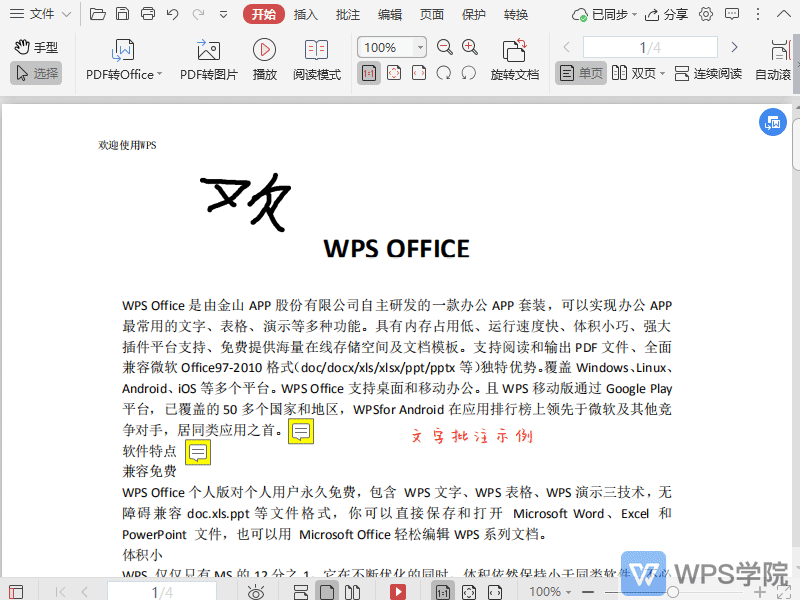Go to previous page in status bar

tap(85, 592)
